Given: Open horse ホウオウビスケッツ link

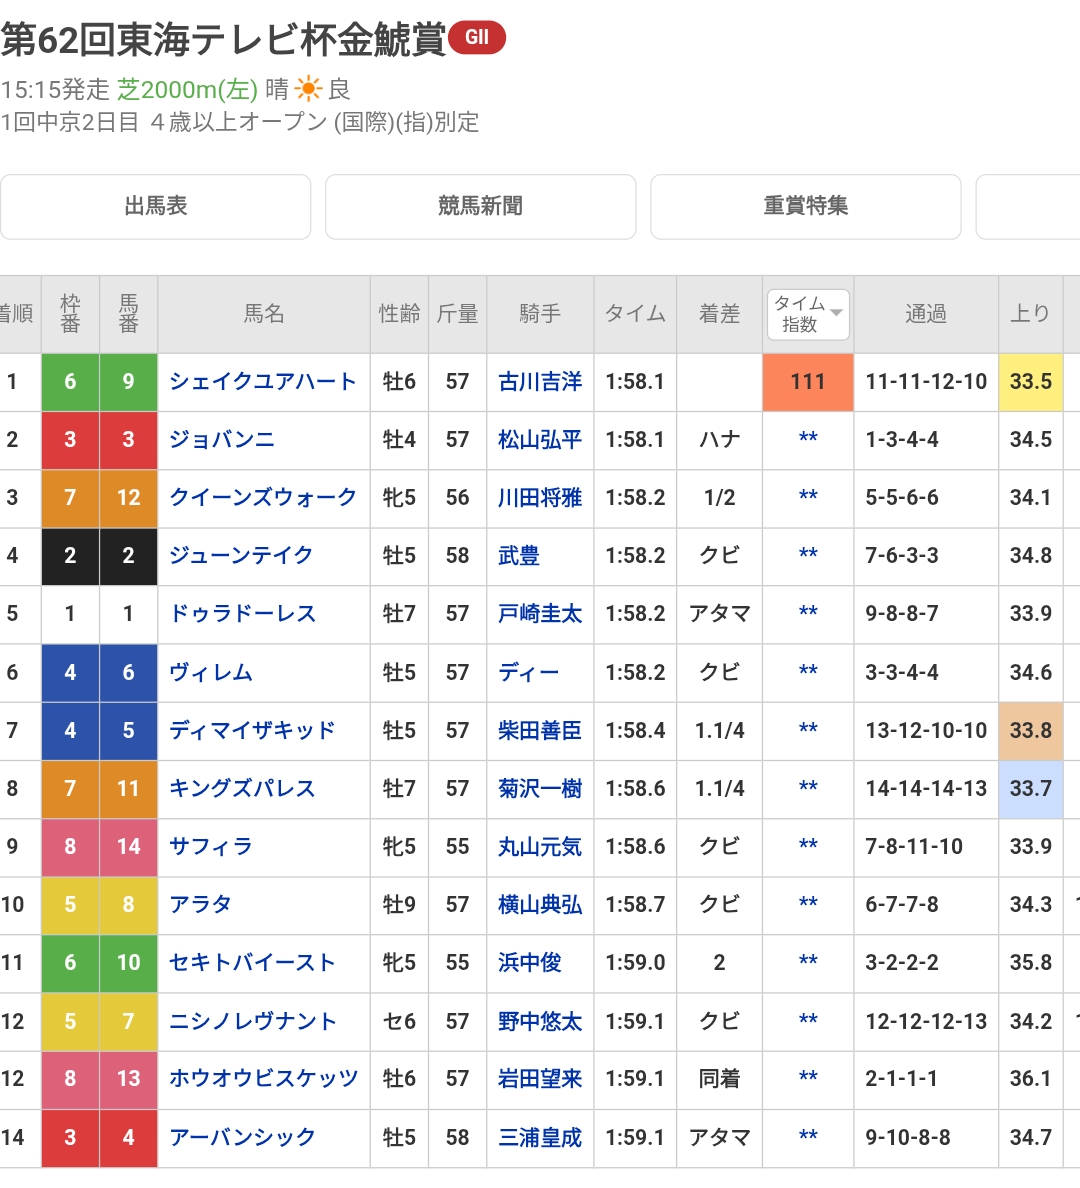Looking at the screenshot, I should pos(263,1079).
